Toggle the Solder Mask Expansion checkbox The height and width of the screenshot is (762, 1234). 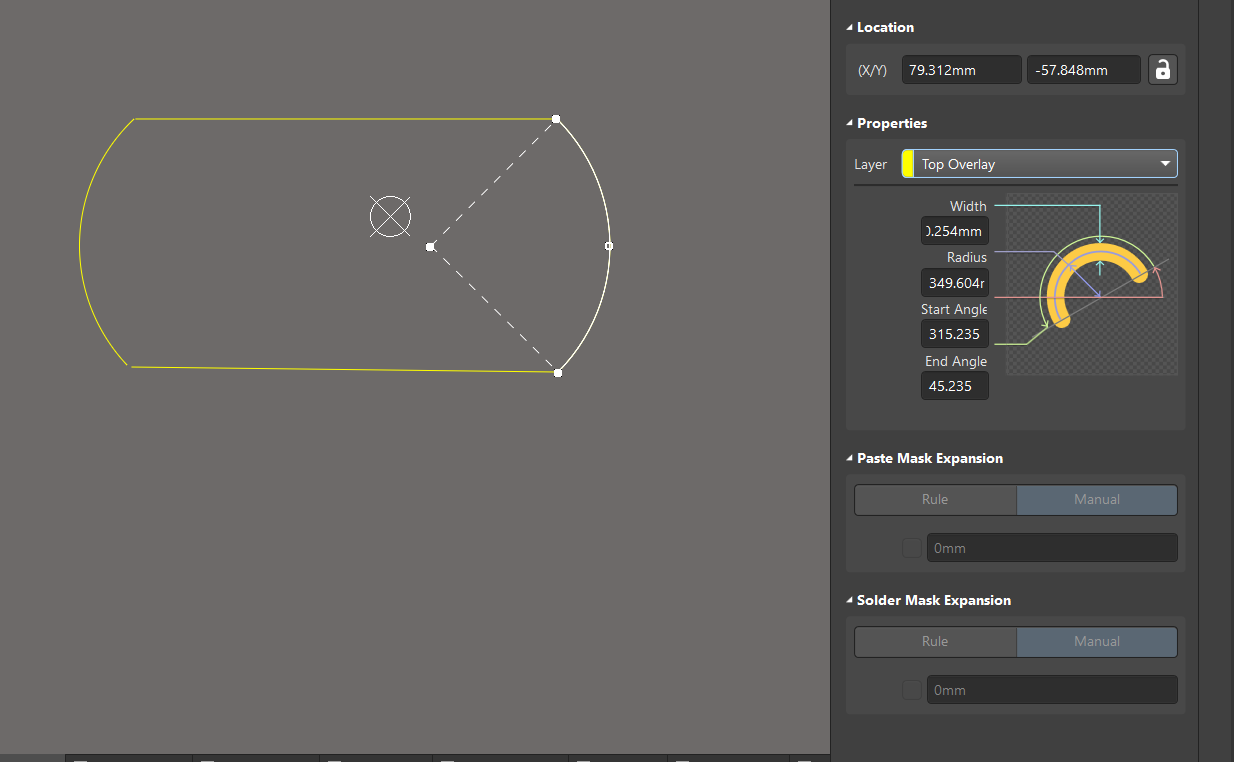(x=912, y=690)
